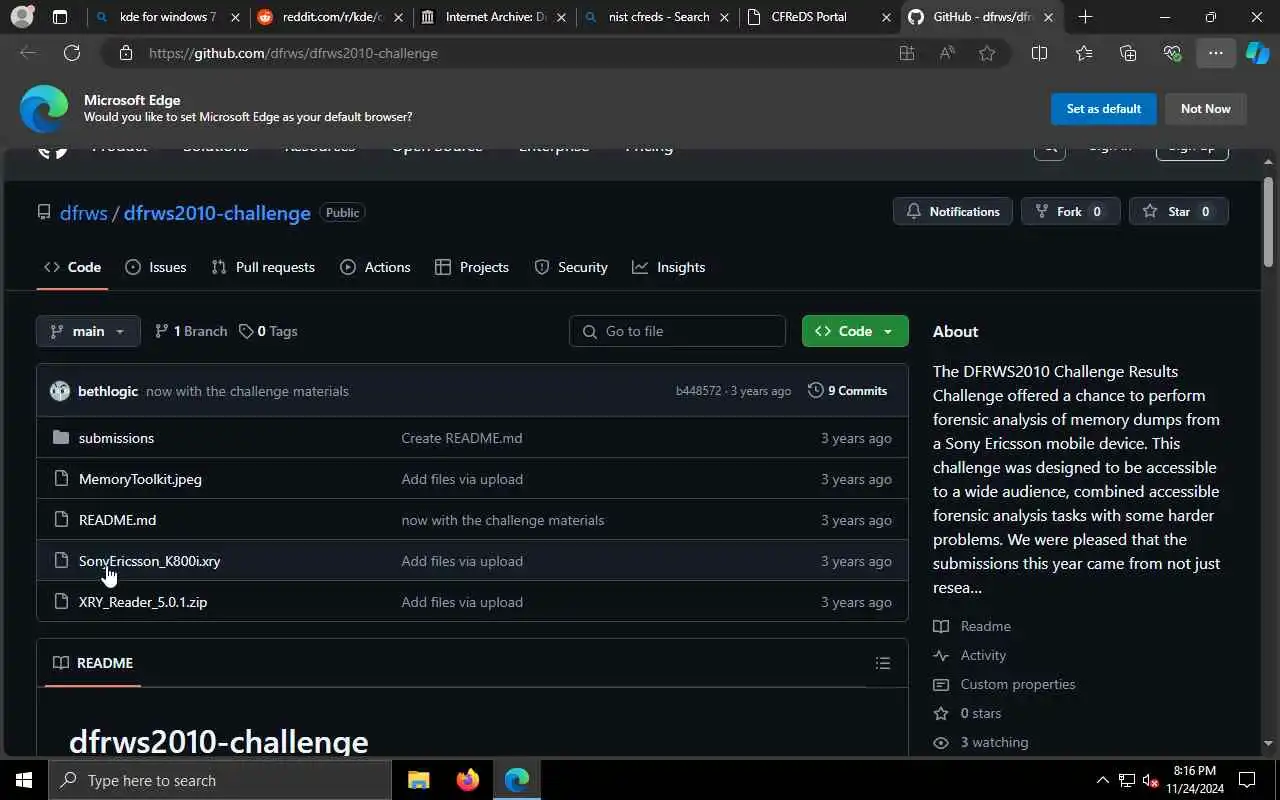Open the README outline list icon
Image resolution: width=1280 pixels, height=800 pixels.
click(x=882, y=663)
